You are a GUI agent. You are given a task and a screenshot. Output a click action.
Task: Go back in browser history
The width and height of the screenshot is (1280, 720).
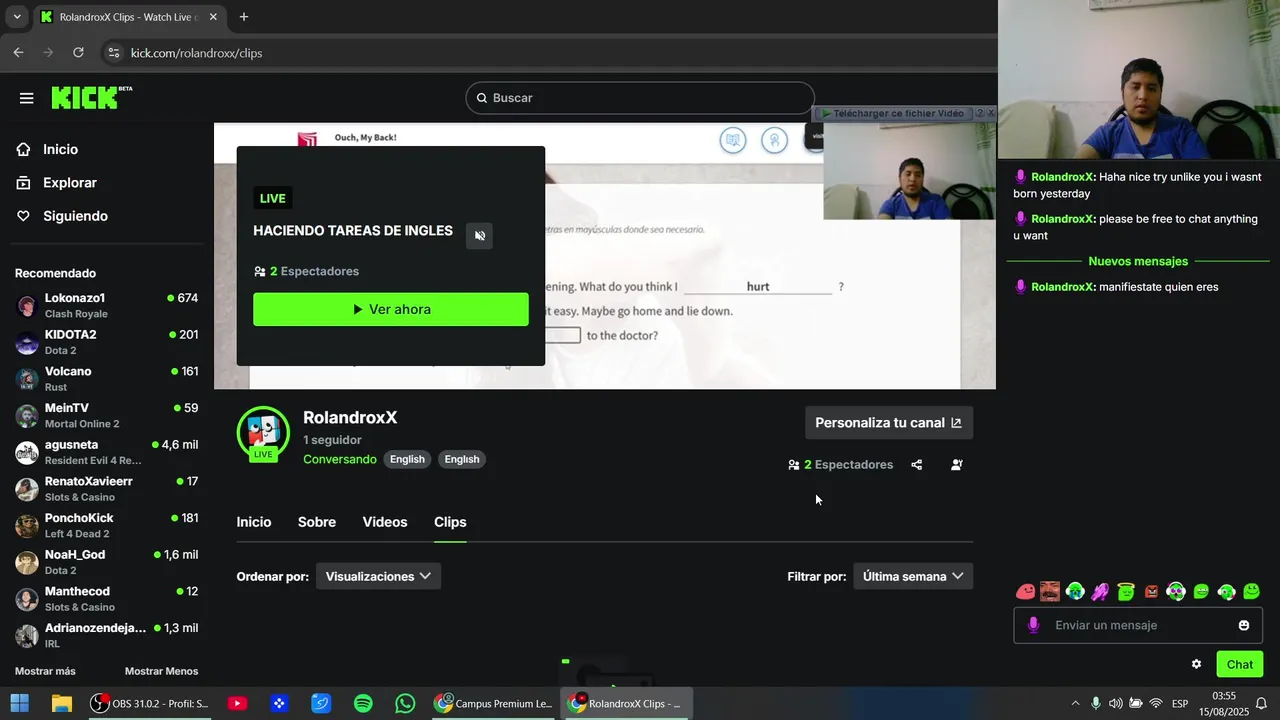[18, 53]
